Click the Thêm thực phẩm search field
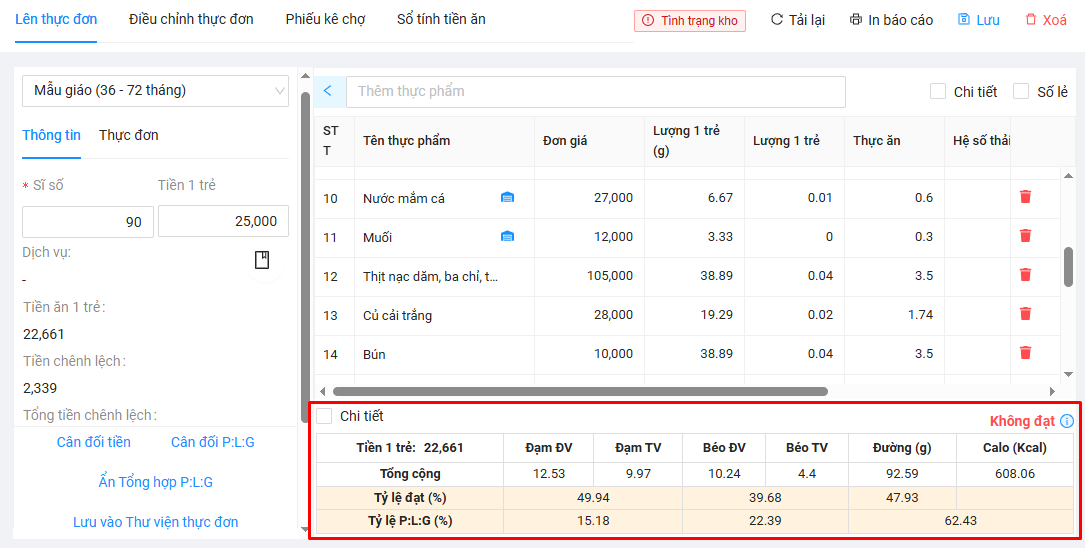 tap(595, 91)
